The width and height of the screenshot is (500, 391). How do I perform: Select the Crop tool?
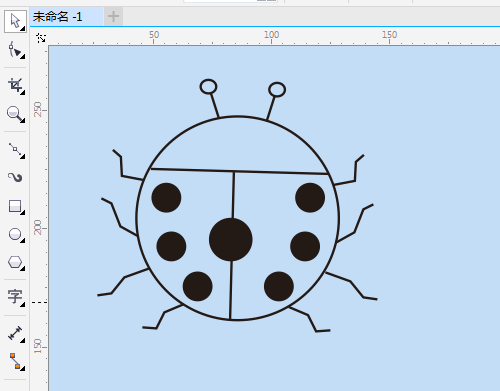click(x=15, y=85)
